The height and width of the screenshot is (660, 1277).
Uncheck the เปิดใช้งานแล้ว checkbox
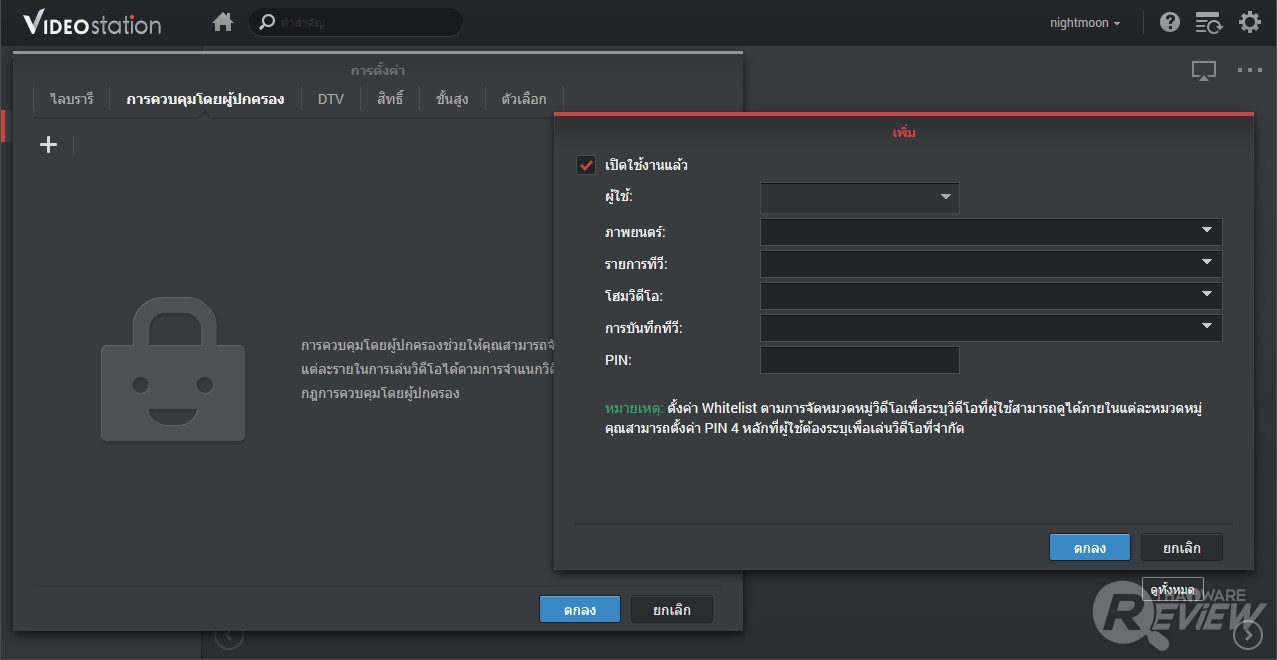click(586, 165)
